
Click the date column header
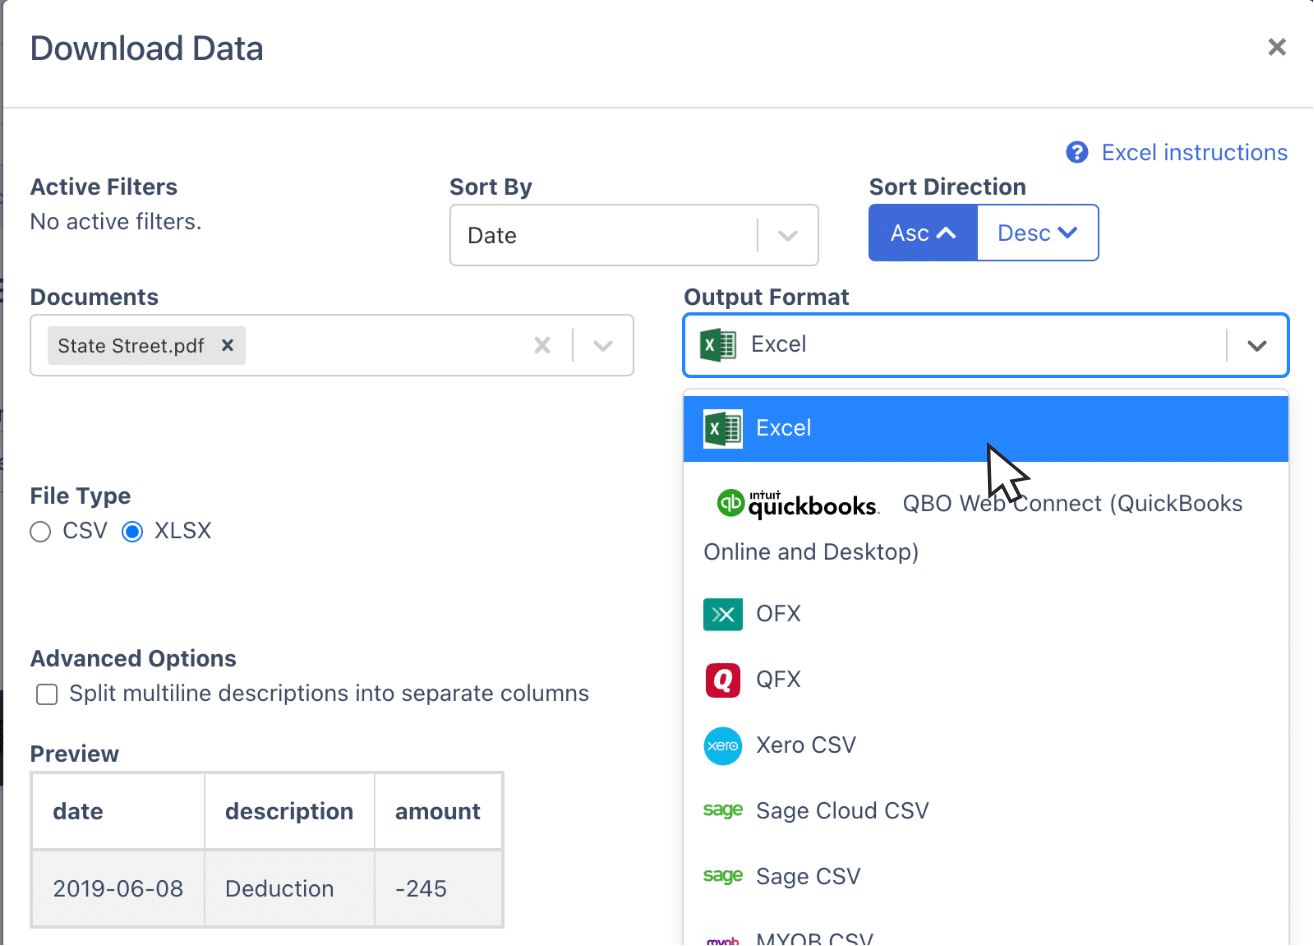coord(118,811)
